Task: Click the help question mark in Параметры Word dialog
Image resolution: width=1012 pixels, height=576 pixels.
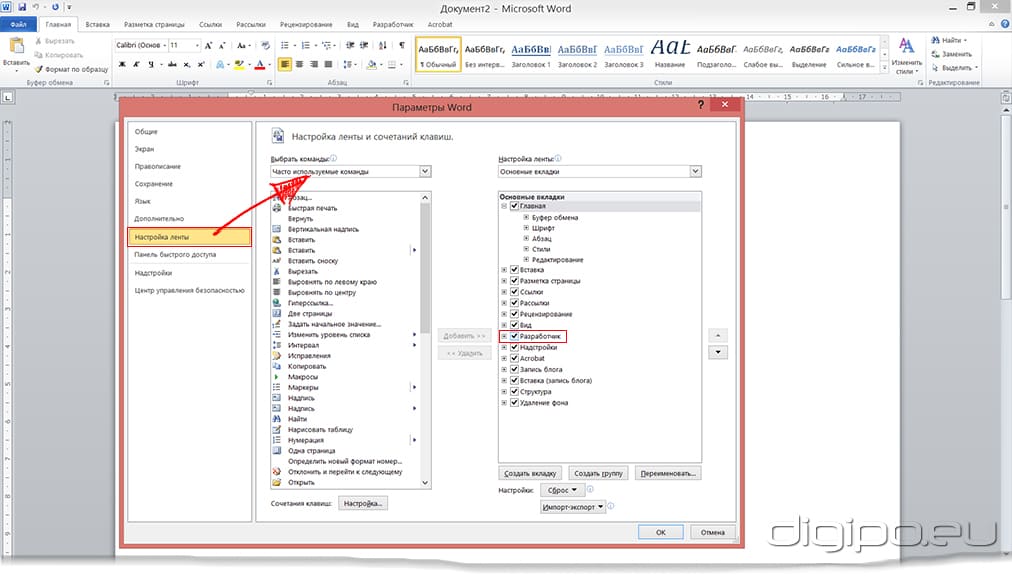Action: 701,104
